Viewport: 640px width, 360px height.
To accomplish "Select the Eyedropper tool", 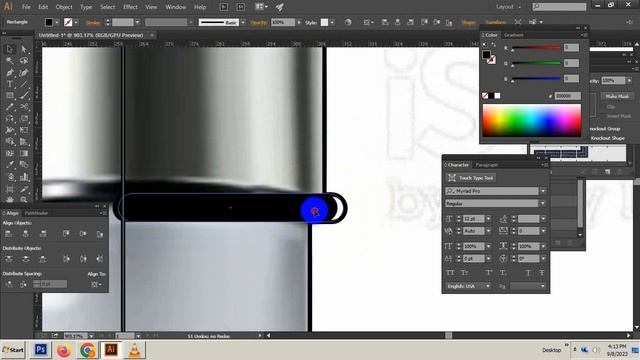I will 10,165.
